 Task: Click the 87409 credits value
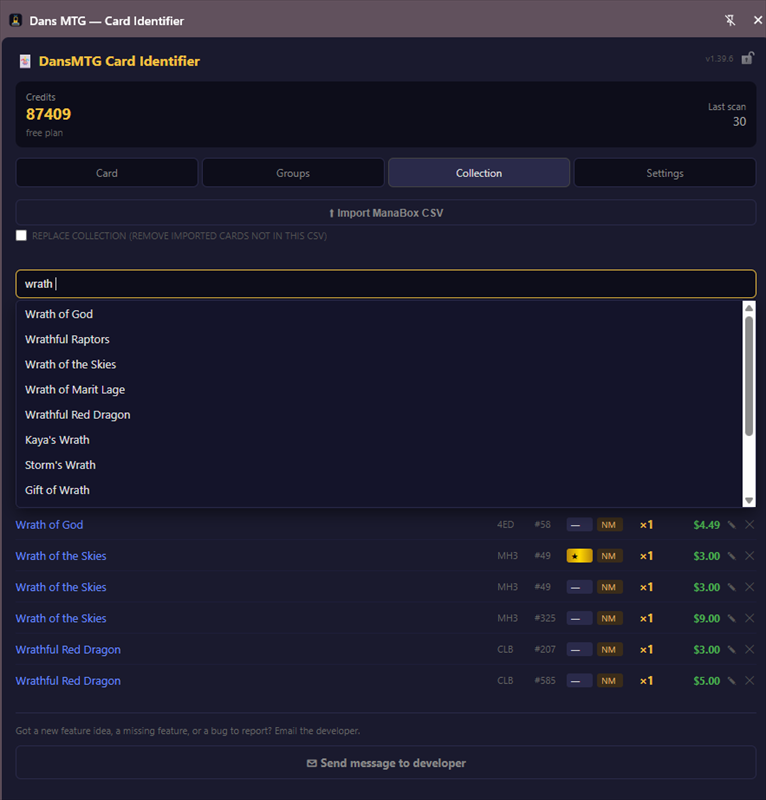(x=48, y=114)
